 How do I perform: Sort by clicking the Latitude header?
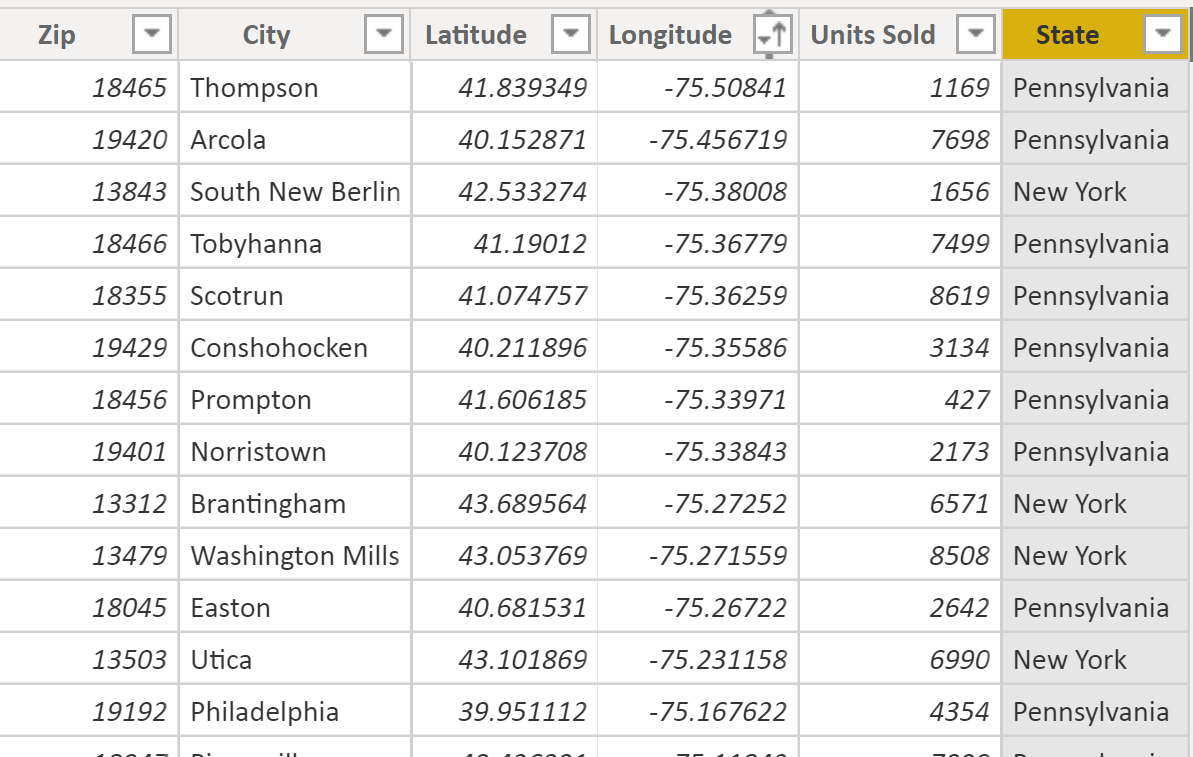click(475, 33)
